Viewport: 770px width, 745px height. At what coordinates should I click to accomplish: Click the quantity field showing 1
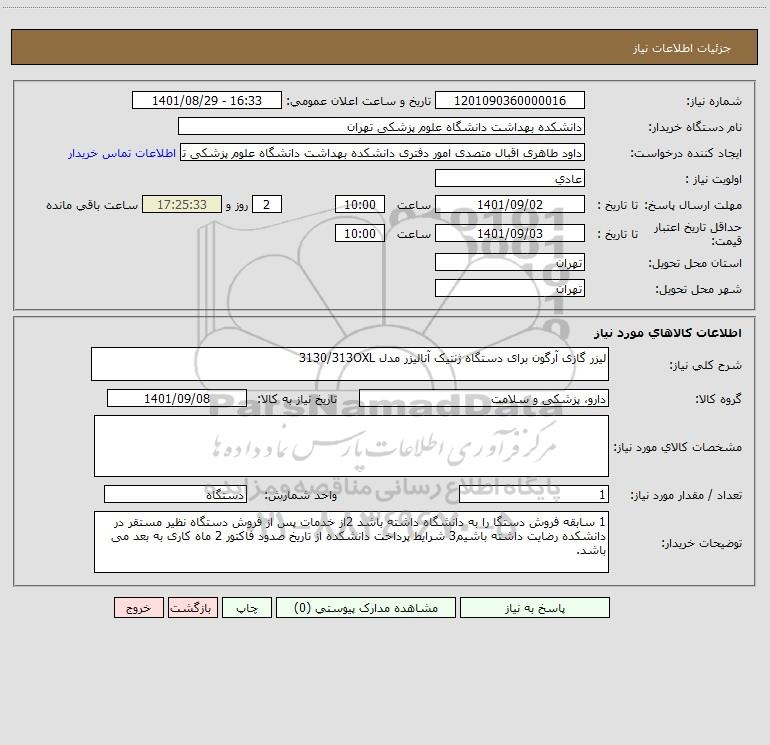tap(534, 495)
